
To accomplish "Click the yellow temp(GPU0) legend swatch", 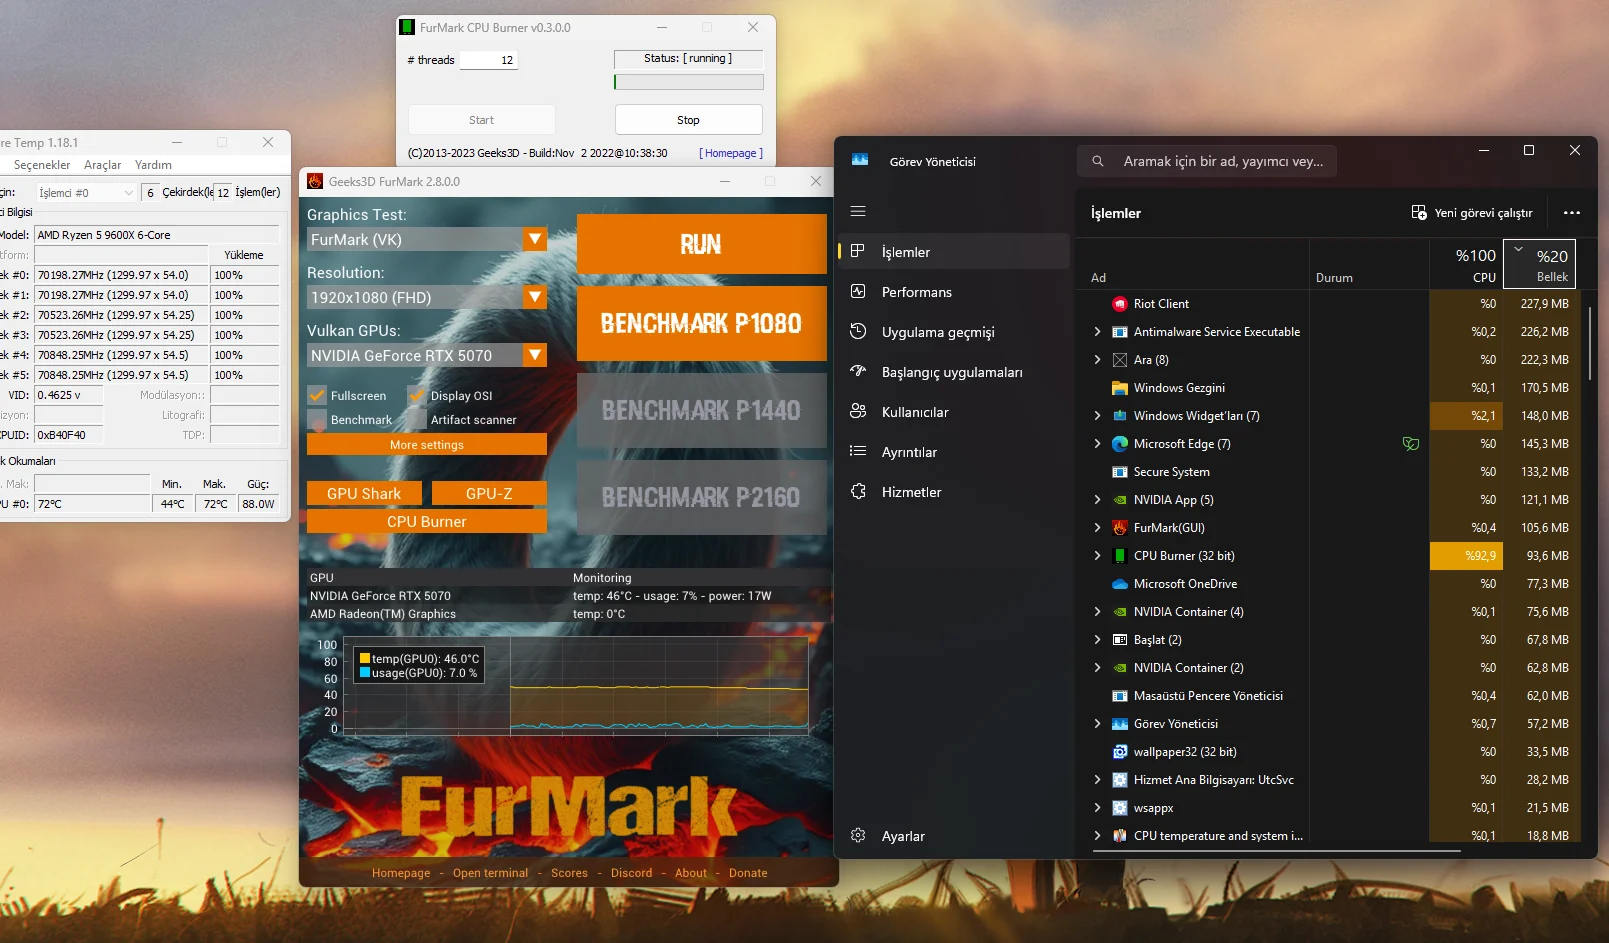I will [365, 658].
